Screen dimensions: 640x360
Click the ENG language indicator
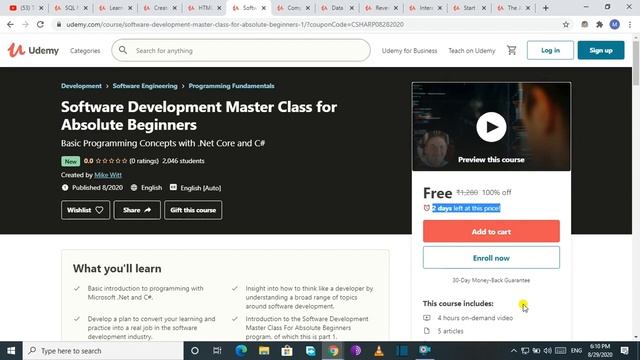576,351
